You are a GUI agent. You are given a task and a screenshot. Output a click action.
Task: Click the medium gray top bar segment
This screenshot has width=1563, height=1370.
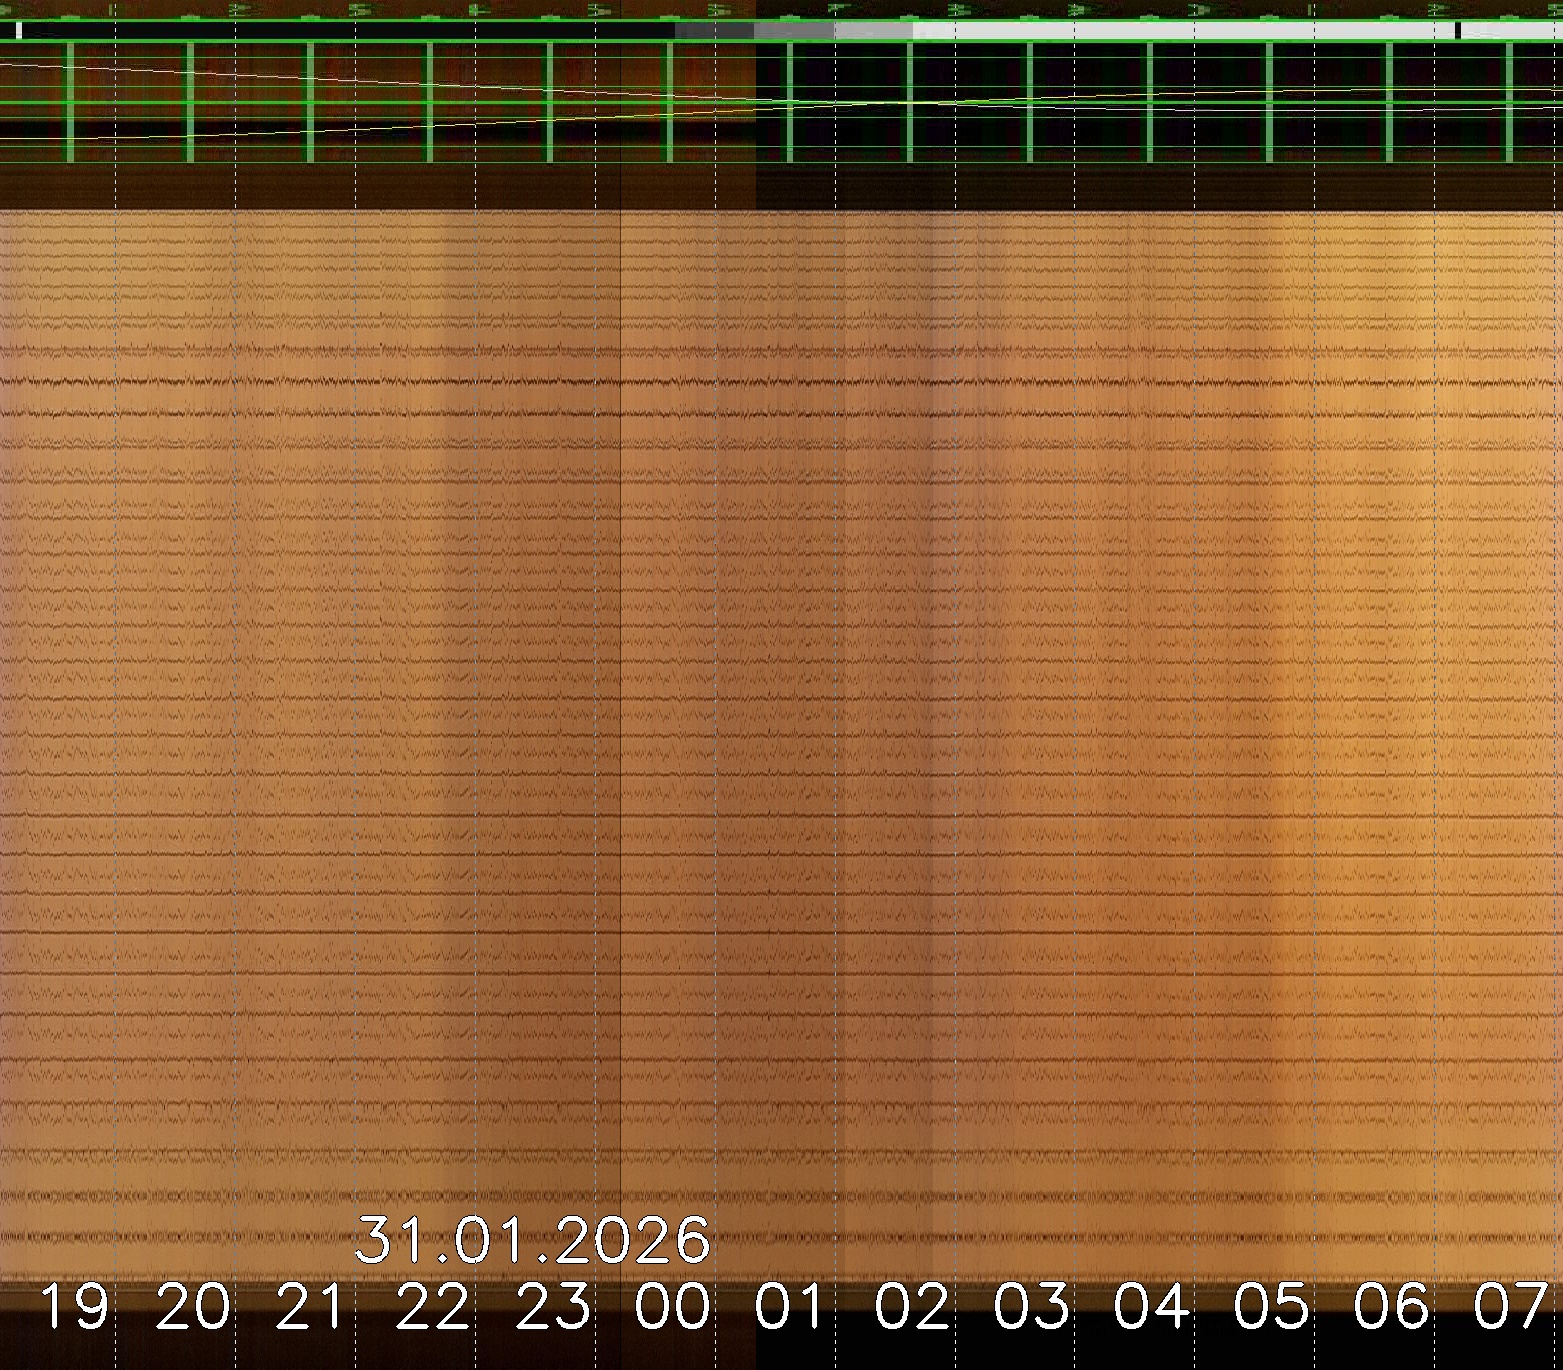pyautogui.click(x=794, y=31)
